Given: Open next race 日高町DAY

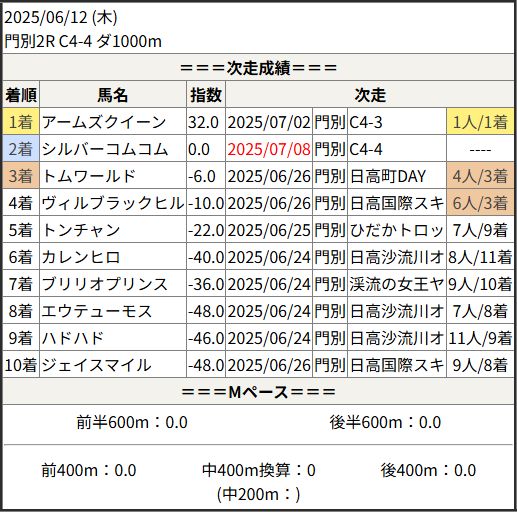Looking at the screenshot, I should (x=388, y=176).
